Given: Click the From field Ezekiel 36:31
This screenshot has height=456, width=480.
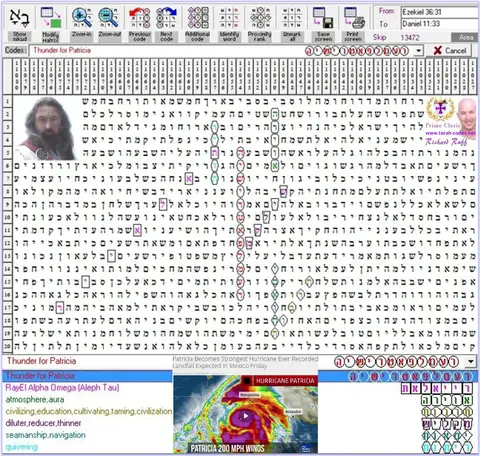Looking at the screenshot, I should [x=440, y=12].
